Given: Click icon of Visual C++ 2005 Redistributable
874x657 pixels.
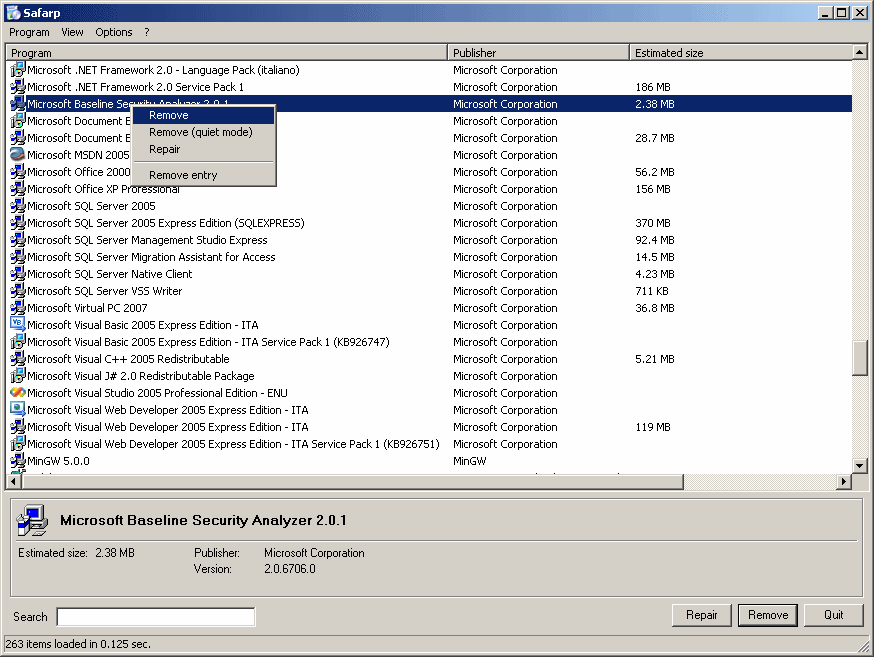Looking at the screenshot, I should point(18,358).
